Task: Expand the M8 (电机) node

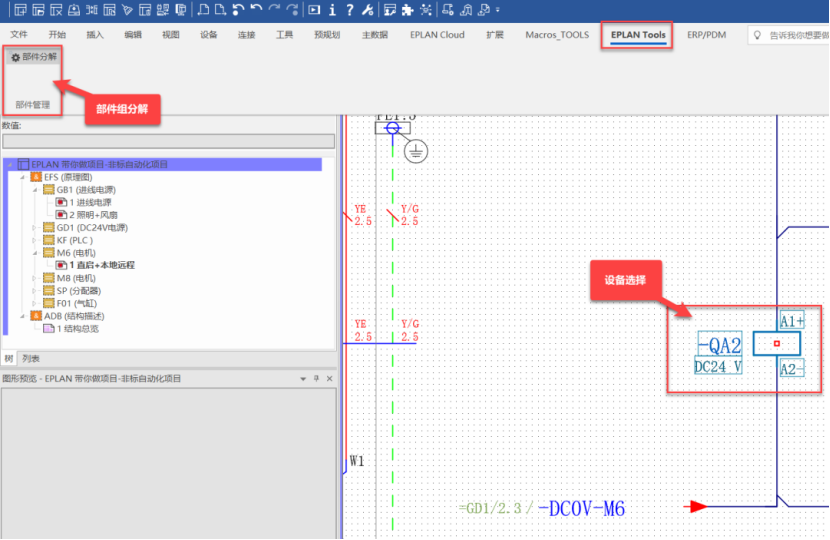Action: [35, 278]
